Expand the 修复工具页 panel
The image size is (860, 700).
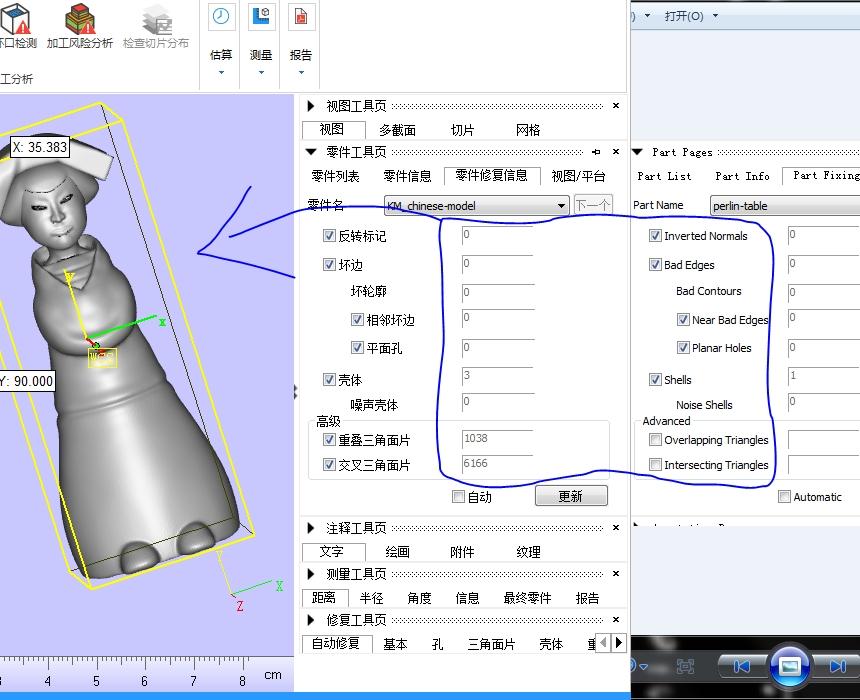click(310, 620)
